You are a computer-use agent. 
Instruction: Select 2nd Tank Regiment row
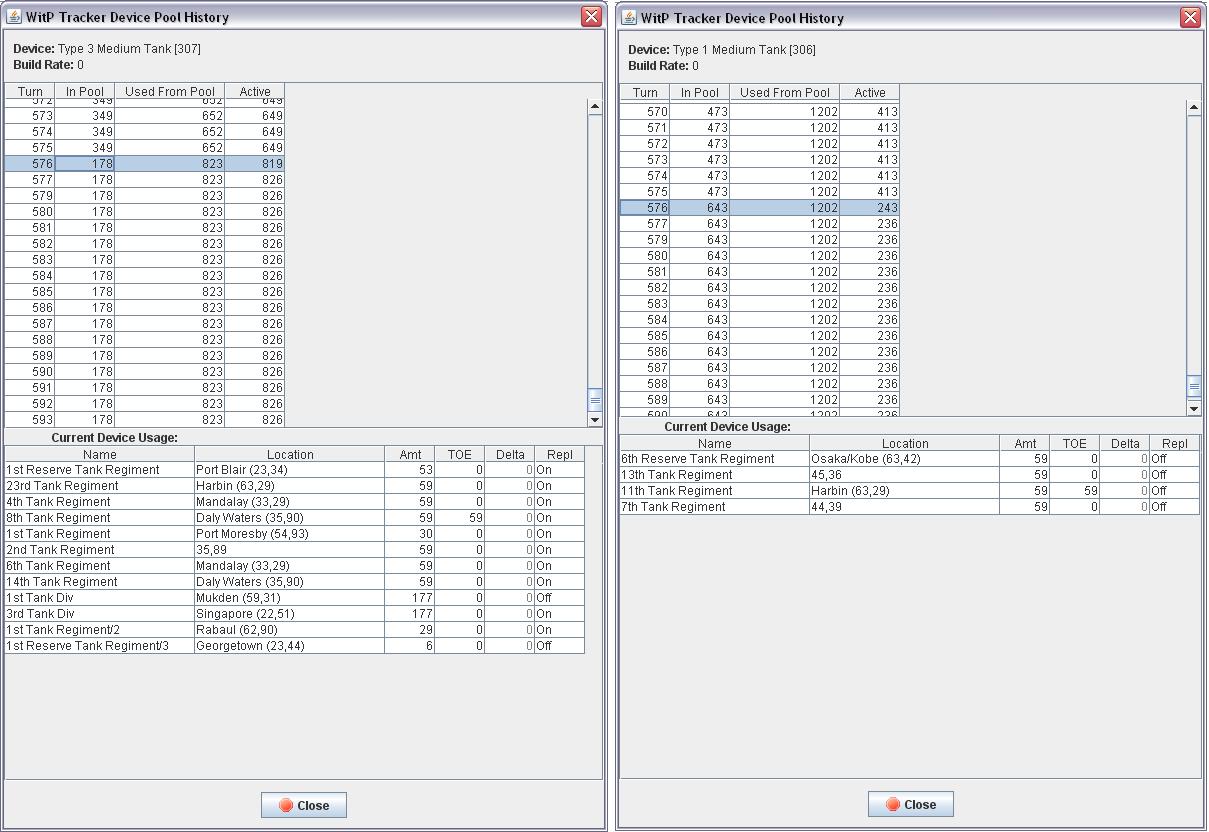[295, 550]
